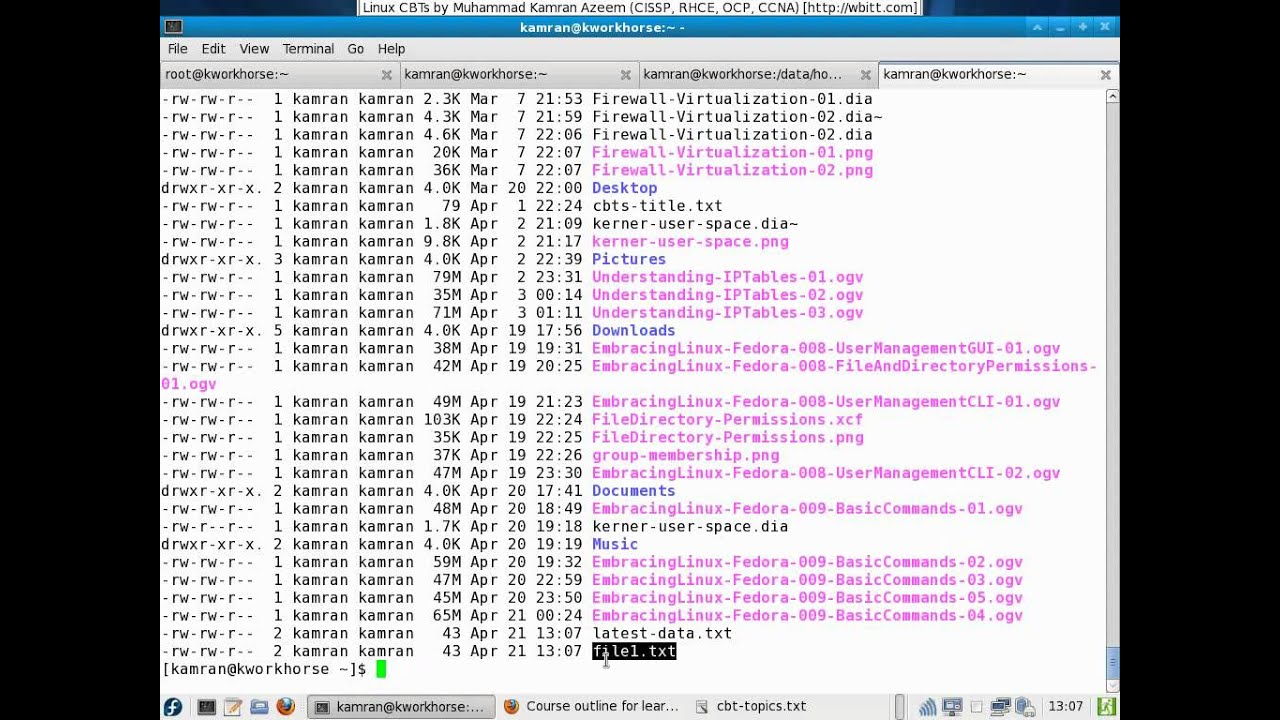The height and width of the screenshot is (720, 1280).
Task: Open the Terminal menu
Action: [x=308, y=49]
